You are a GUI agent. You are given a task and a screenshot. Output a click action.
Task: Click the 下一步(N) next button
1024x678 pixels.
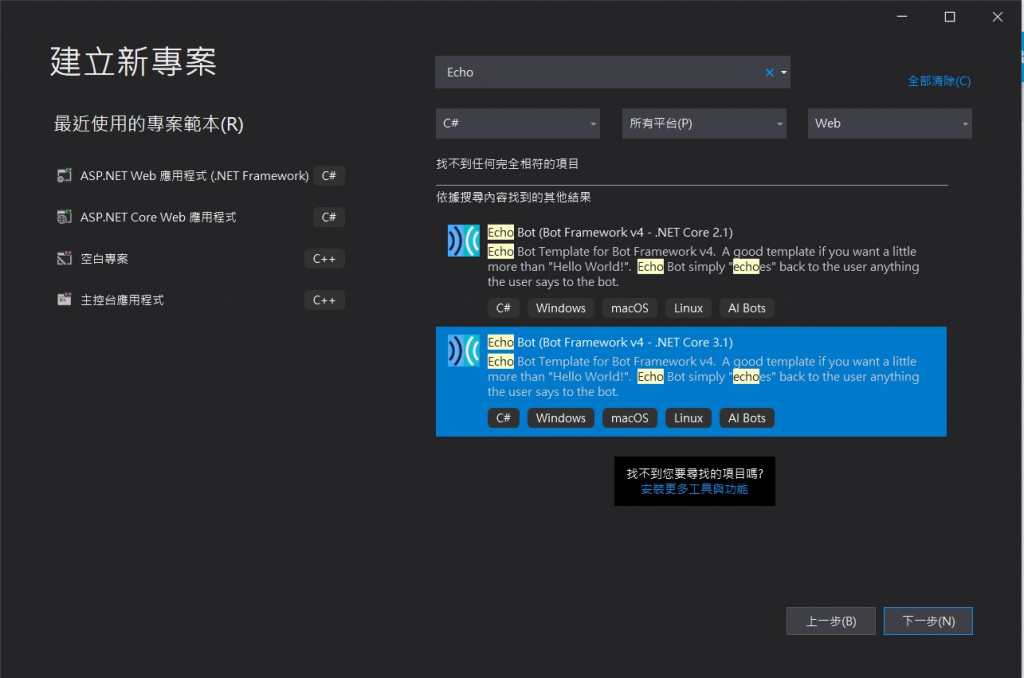pos(928,621)
